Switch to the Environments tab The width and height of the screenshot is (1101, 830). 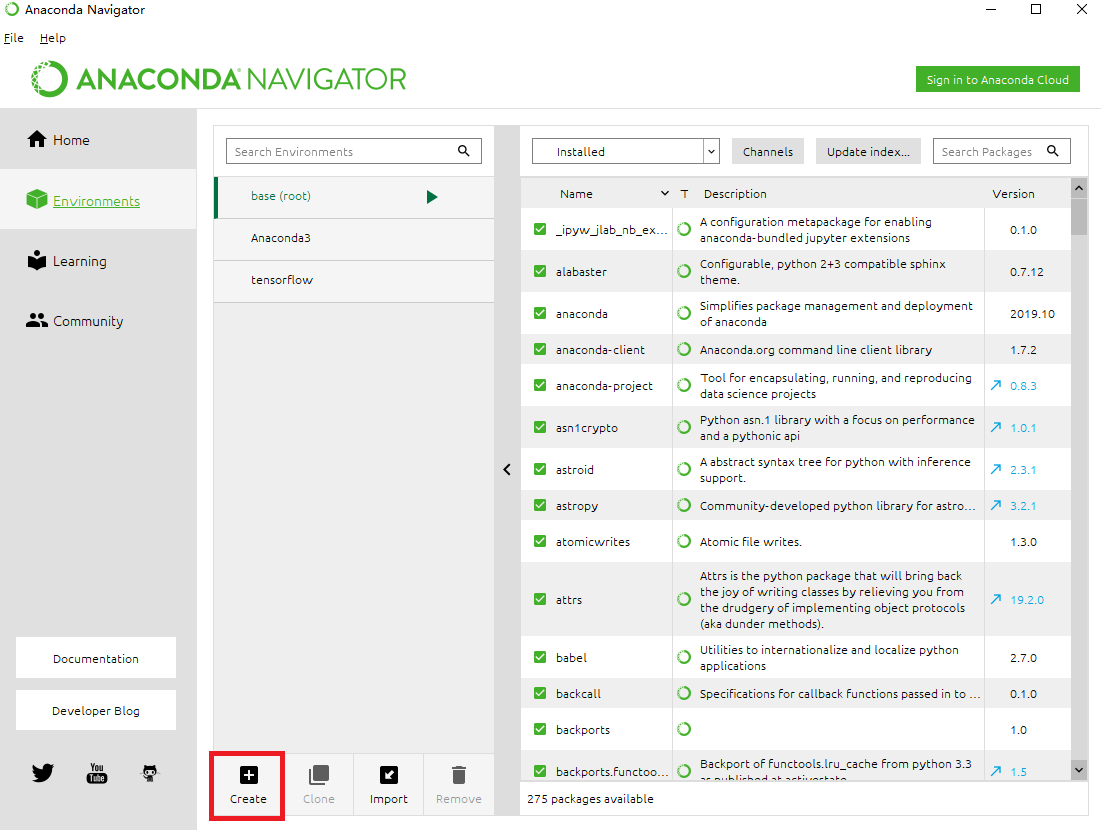pos(98,199)
